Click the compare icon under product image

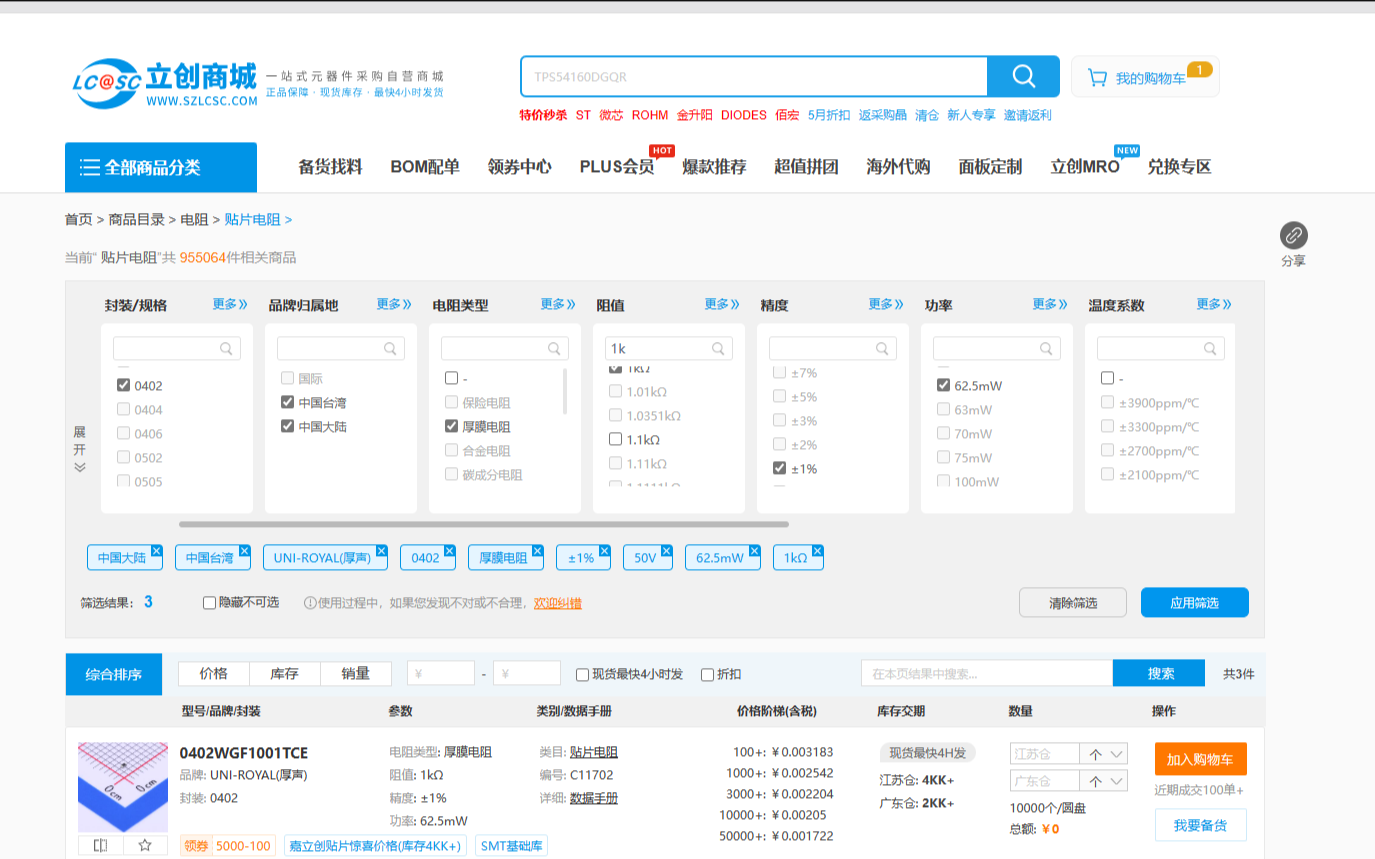tap(100, 845)
